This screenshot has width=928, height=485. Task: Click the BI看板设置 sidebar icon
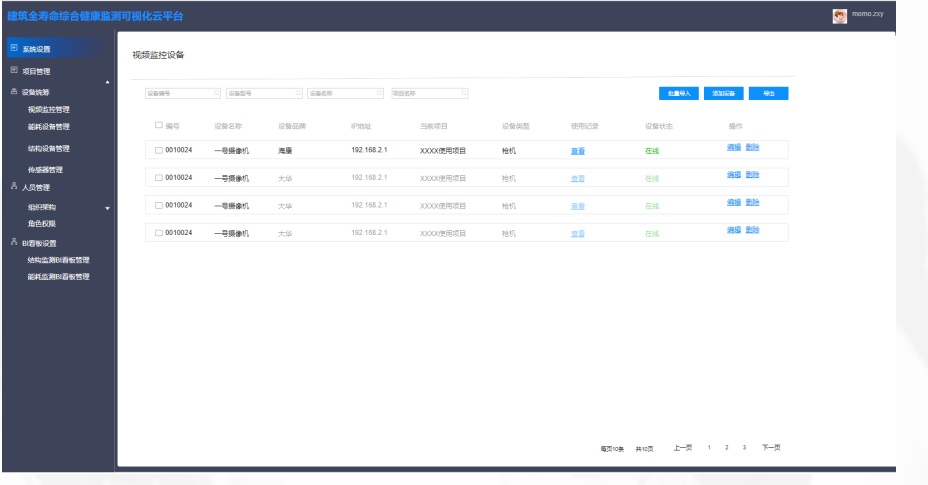tap(14, 242)
